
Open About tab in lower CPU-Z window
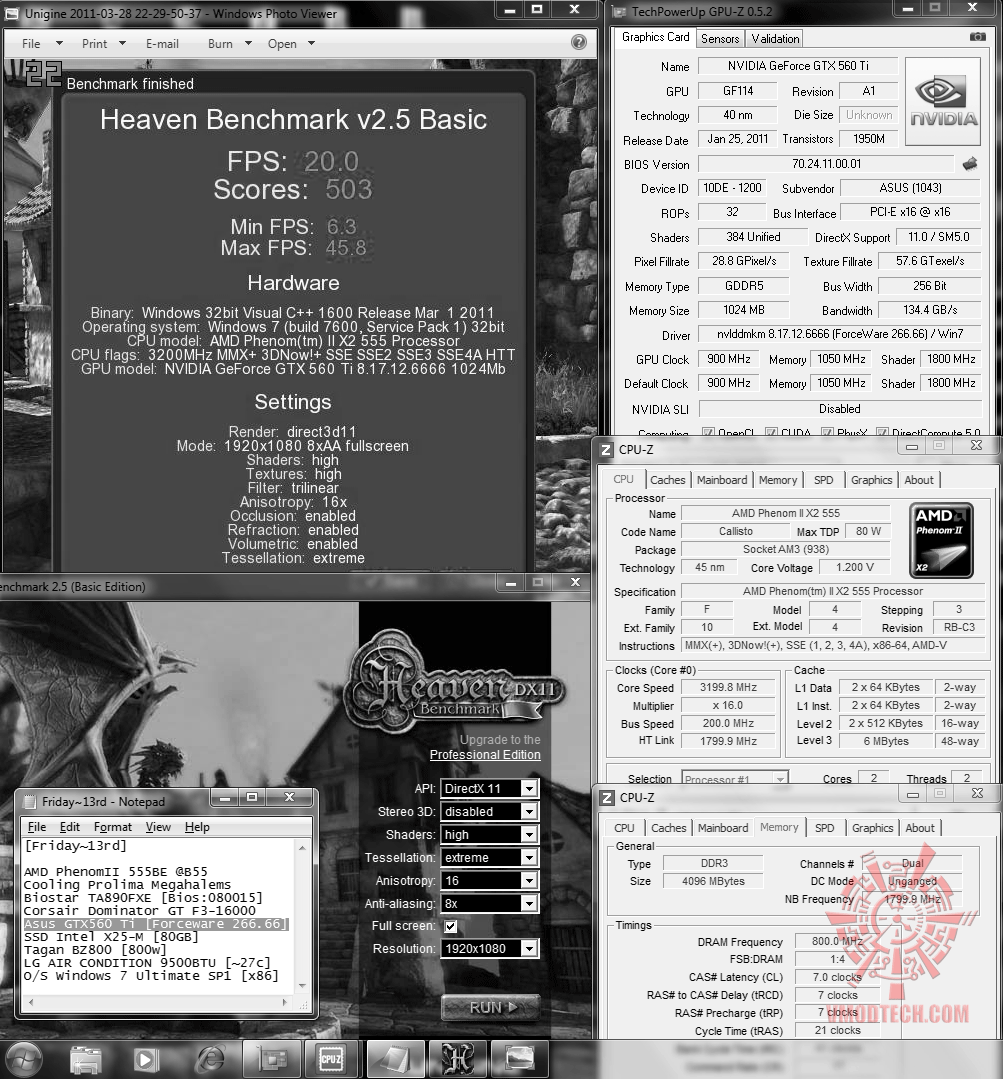920,828
